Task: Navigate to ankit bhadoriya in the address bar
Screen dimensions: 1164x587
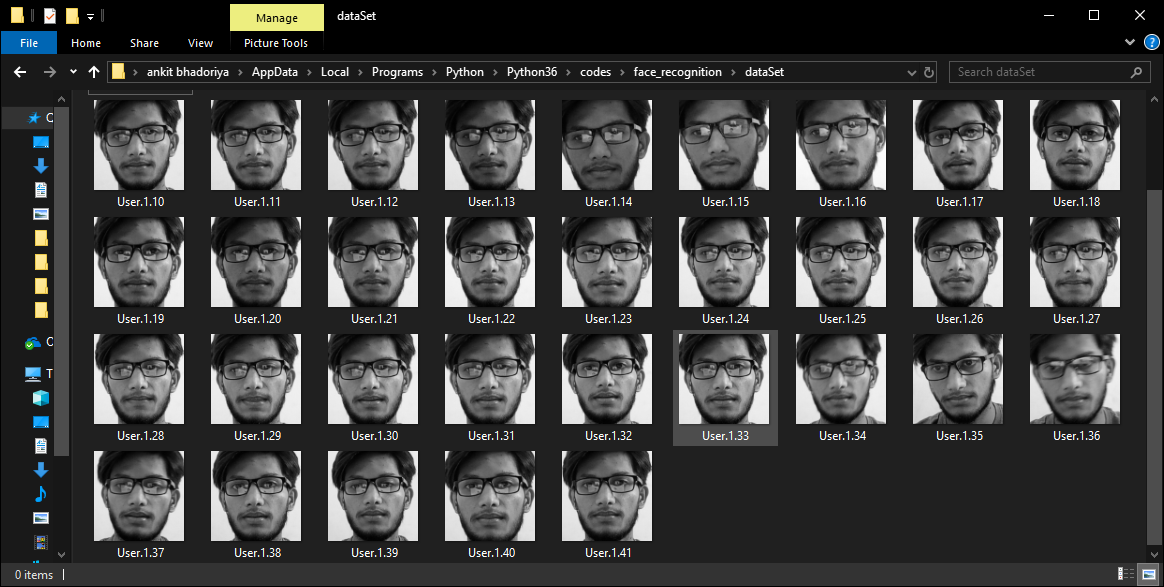Action: [x=188, y=72]
